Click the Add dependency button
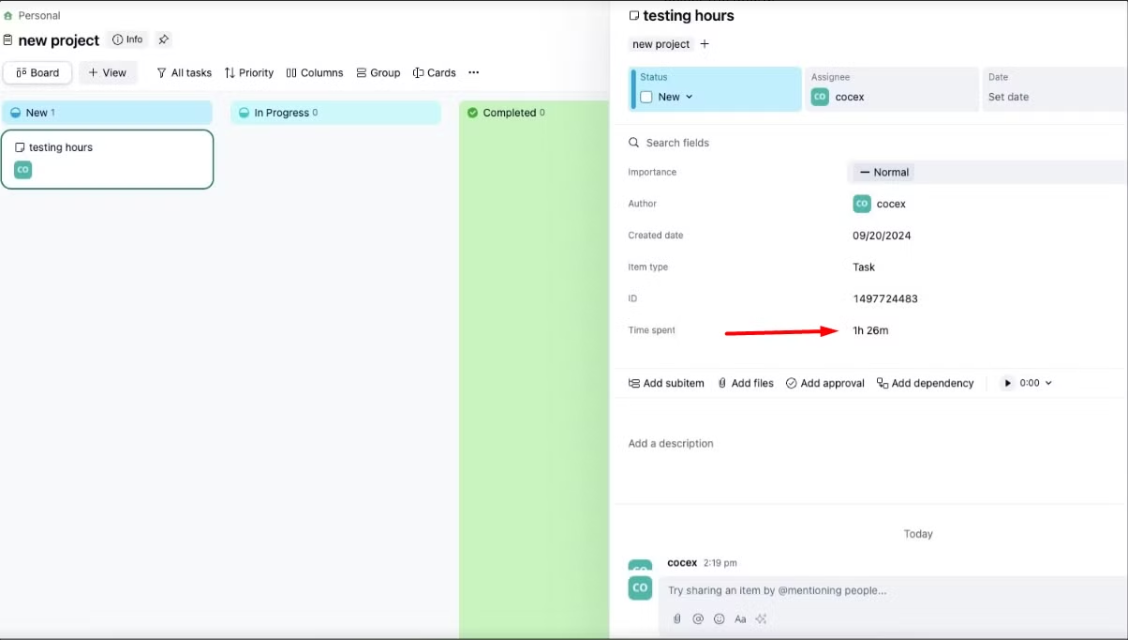Viewport: 1128px width, 640px height. [925, 383]
